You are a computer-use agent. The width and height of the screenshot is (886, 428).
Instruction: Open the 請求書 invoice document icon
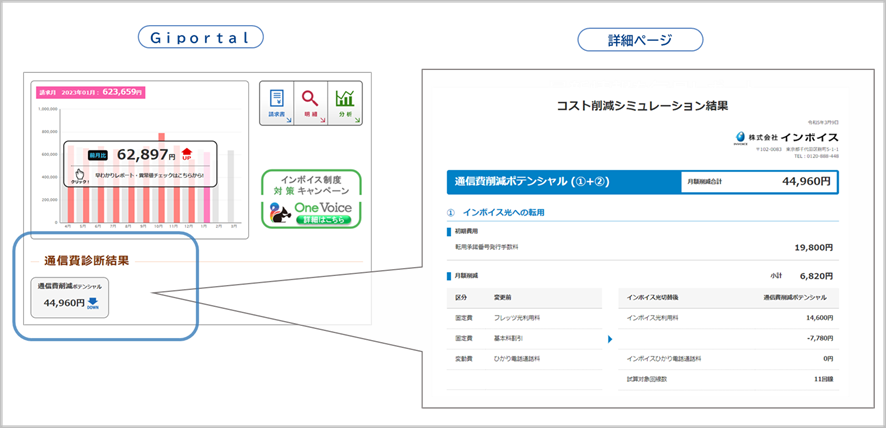(x=276, y=102)
